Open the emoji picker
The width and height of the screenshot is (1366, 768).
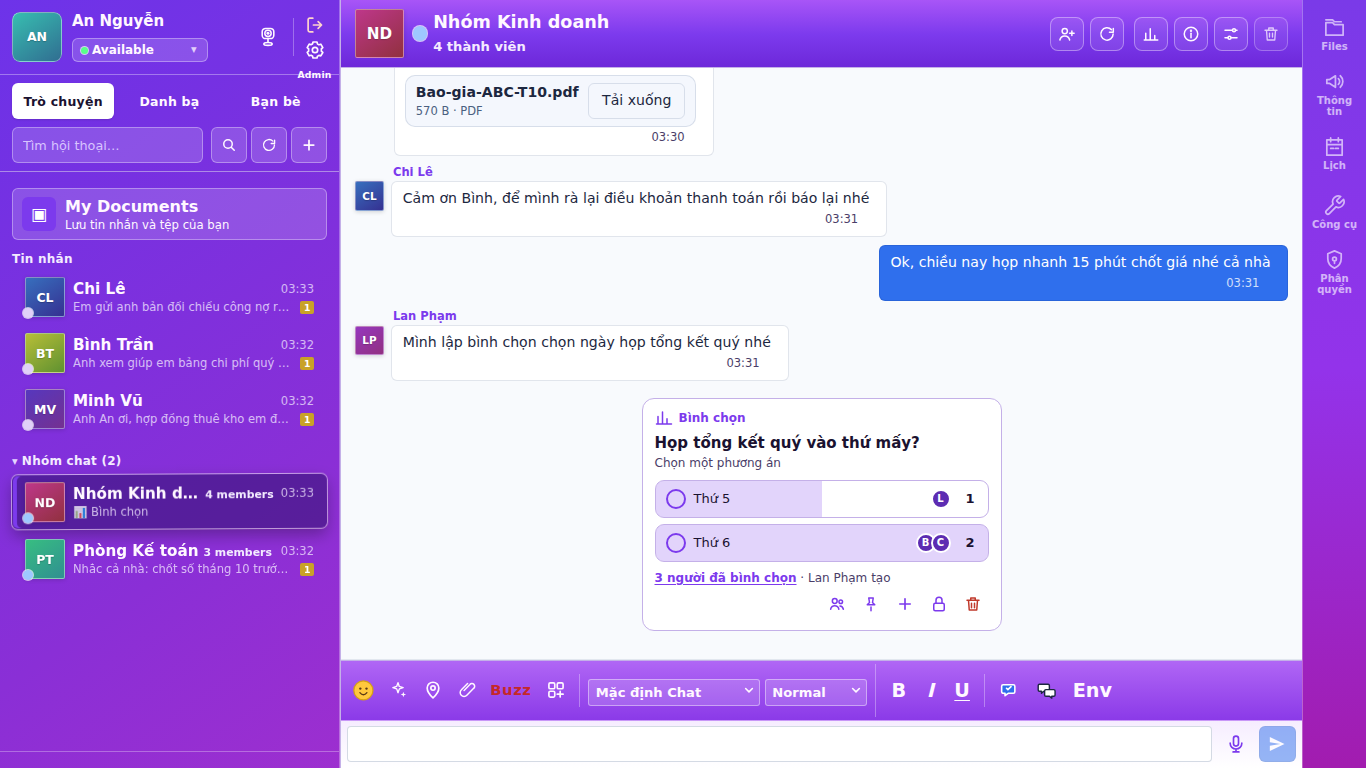point(363,690)
